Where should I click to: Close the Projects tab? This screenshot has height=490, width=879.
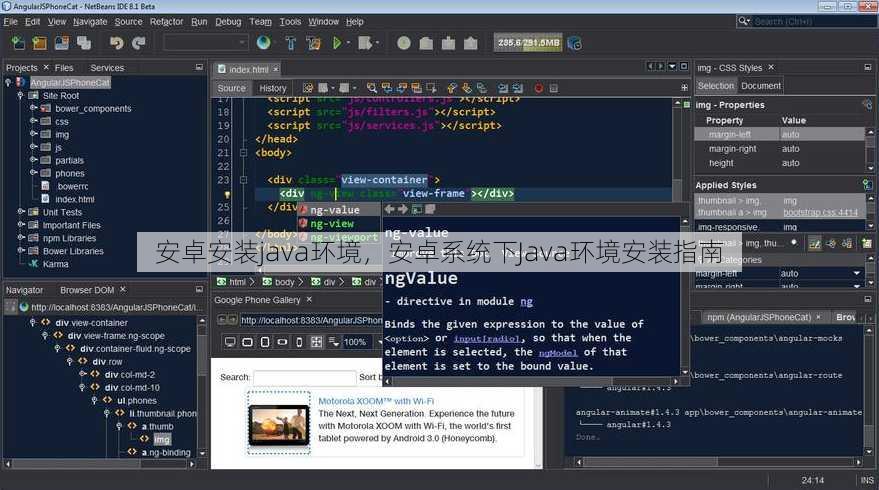[46, 67]
